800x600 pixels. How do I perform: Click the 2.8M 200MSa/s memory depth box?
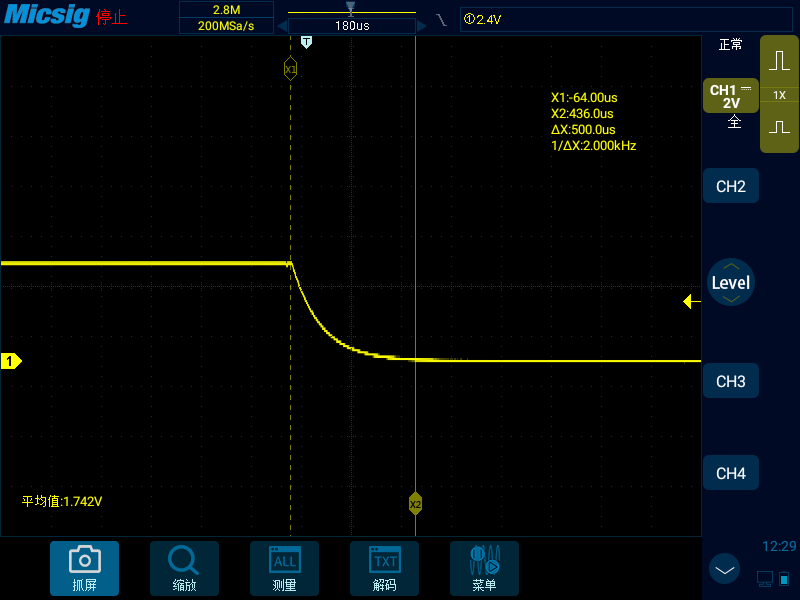click(226, 17)
